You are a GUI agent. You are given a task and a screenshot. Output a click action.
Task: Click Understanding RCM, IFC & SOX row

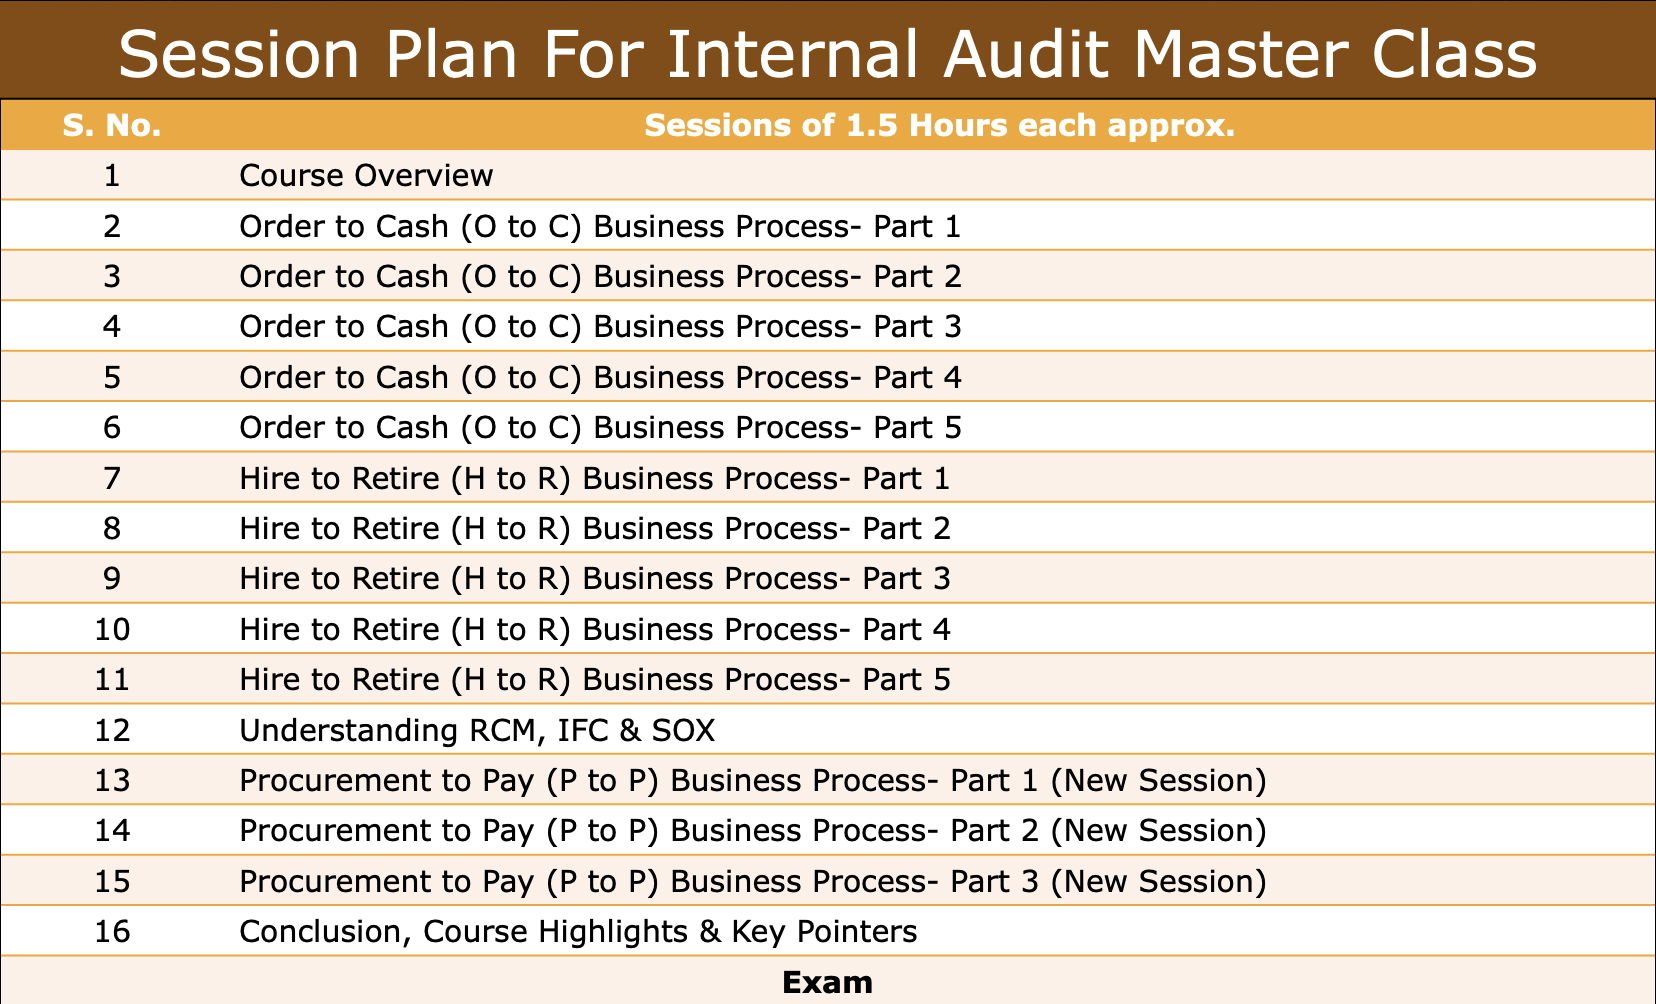point(477,731)
